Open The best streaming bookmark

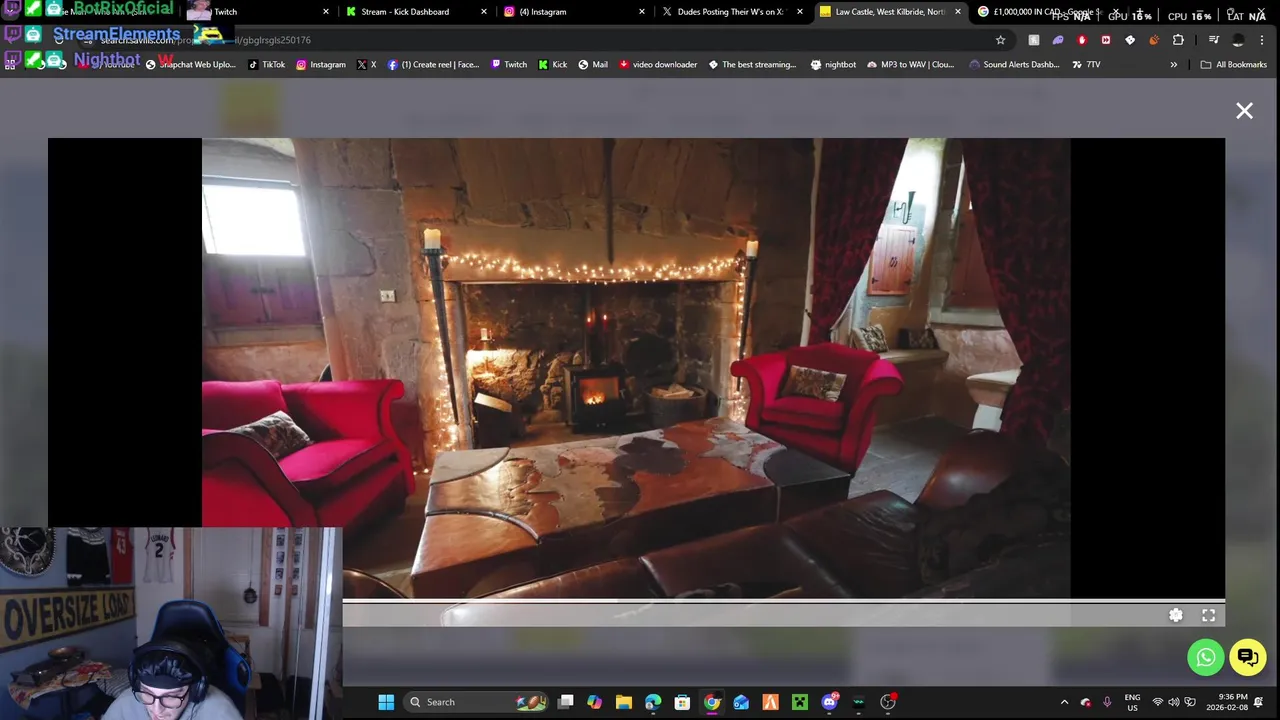pyautogui.click(x=752, y=65)
